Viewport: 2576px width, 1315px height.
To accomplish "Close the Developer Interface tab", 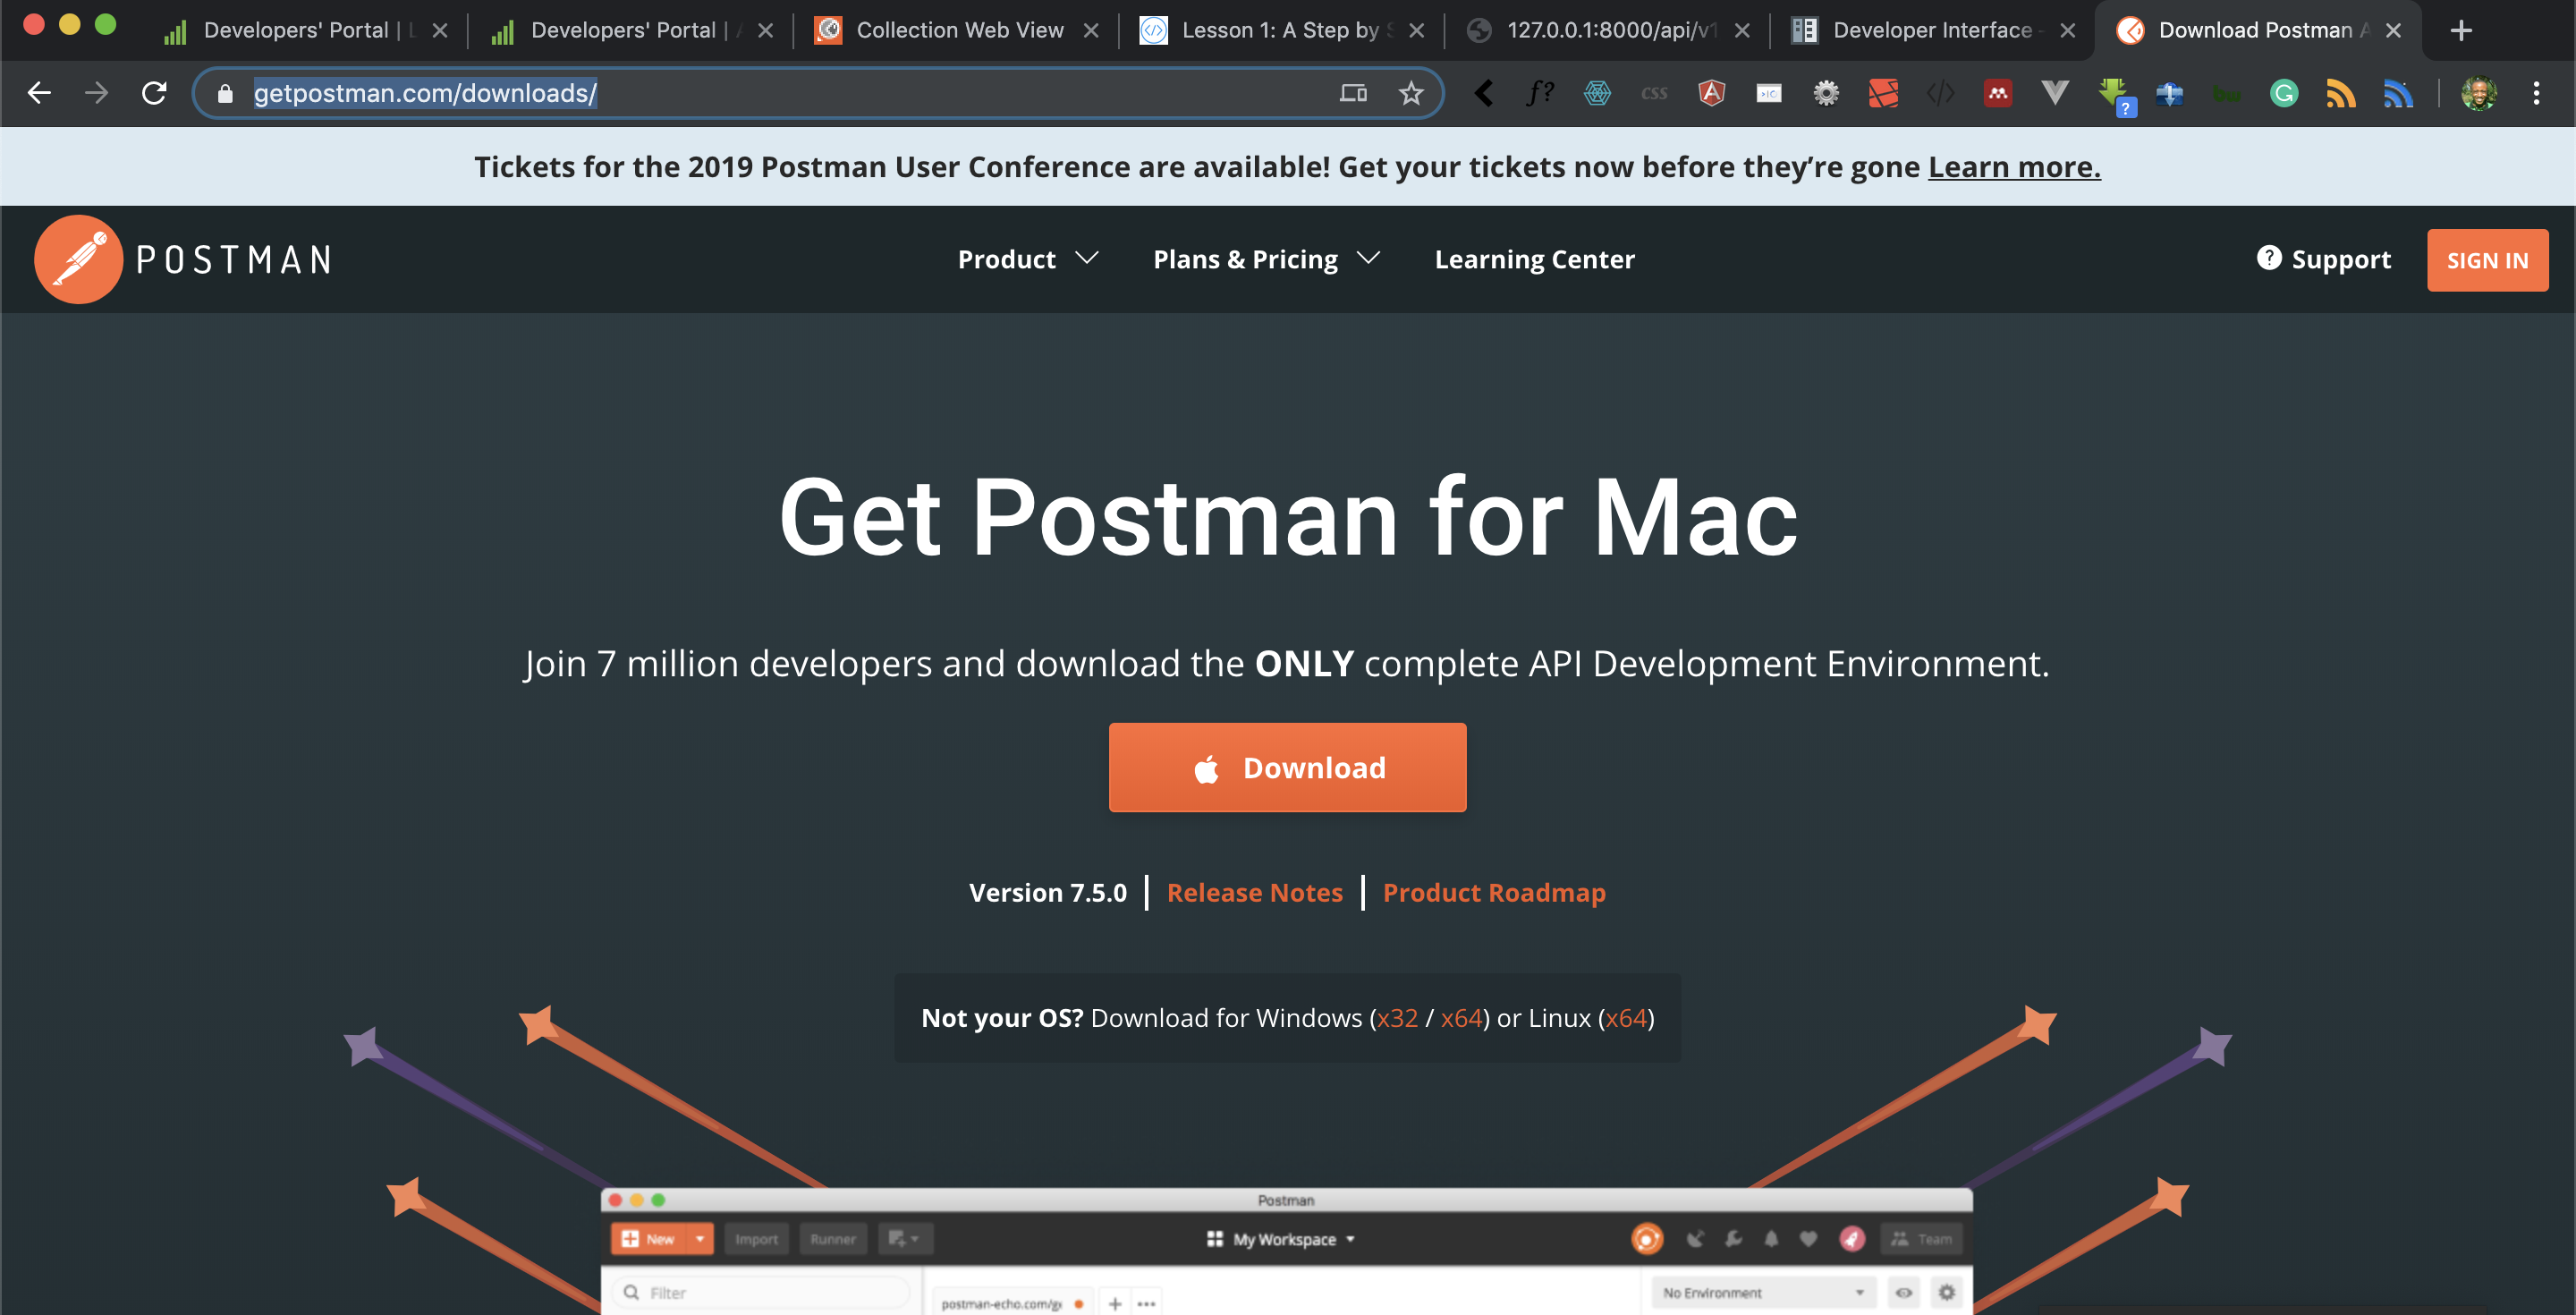I will click(2068, 30).
